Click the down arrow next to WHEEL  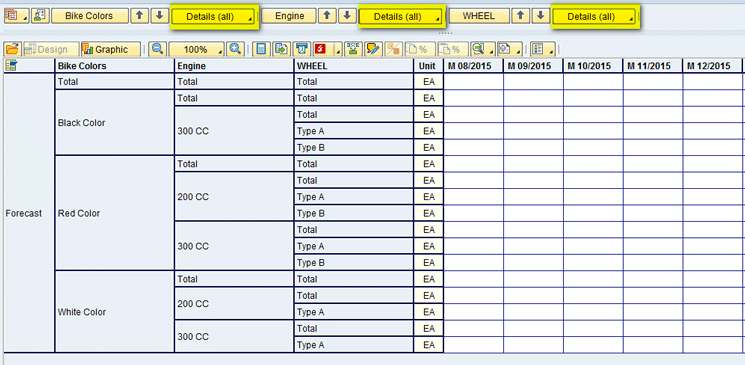[540, 16]
